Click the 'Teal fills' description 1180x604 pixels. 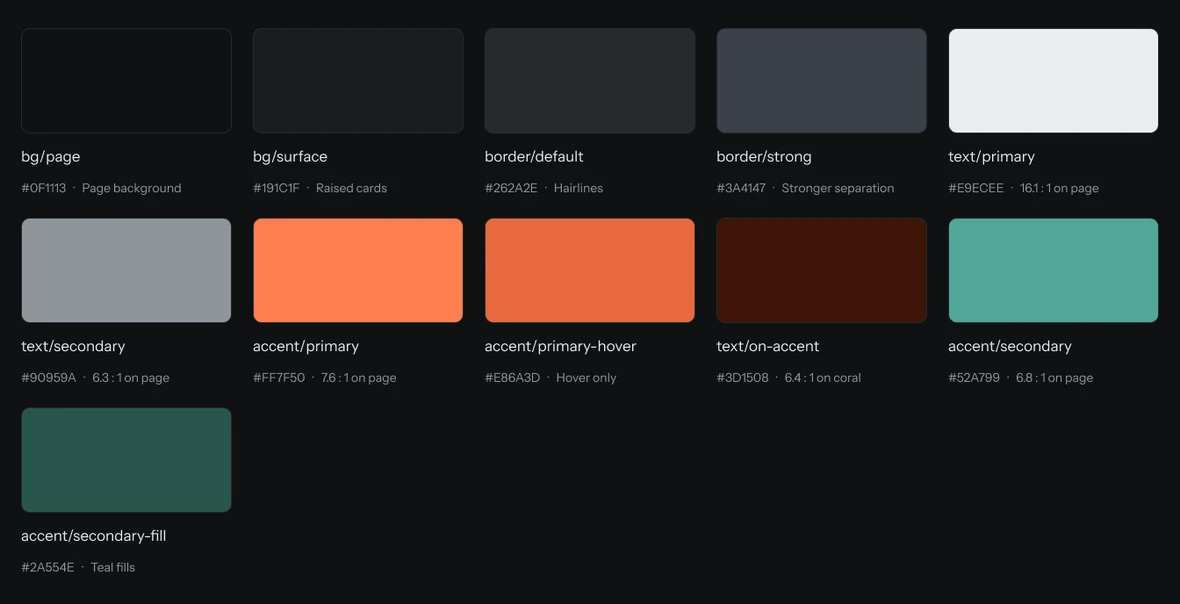[113, 567]
